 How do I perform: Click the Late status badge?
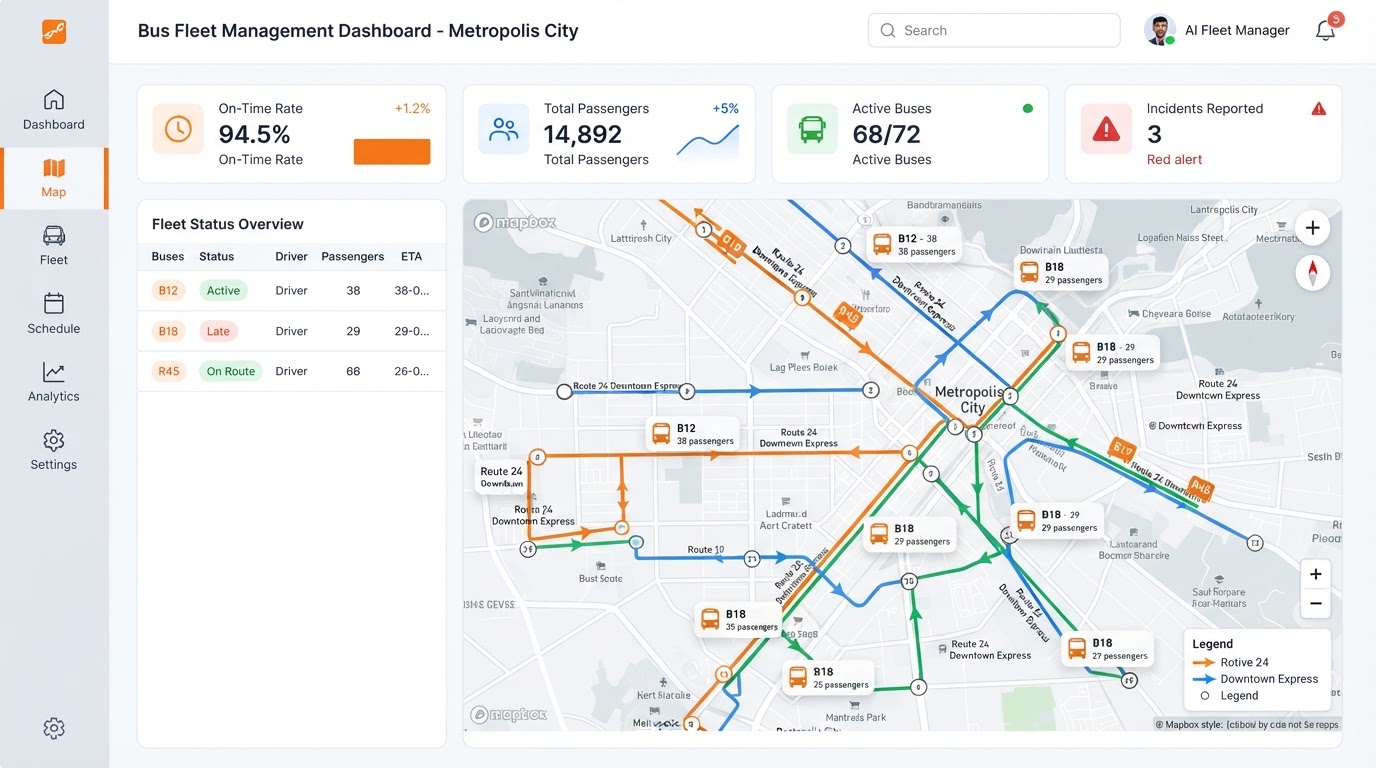pos(218,331)
